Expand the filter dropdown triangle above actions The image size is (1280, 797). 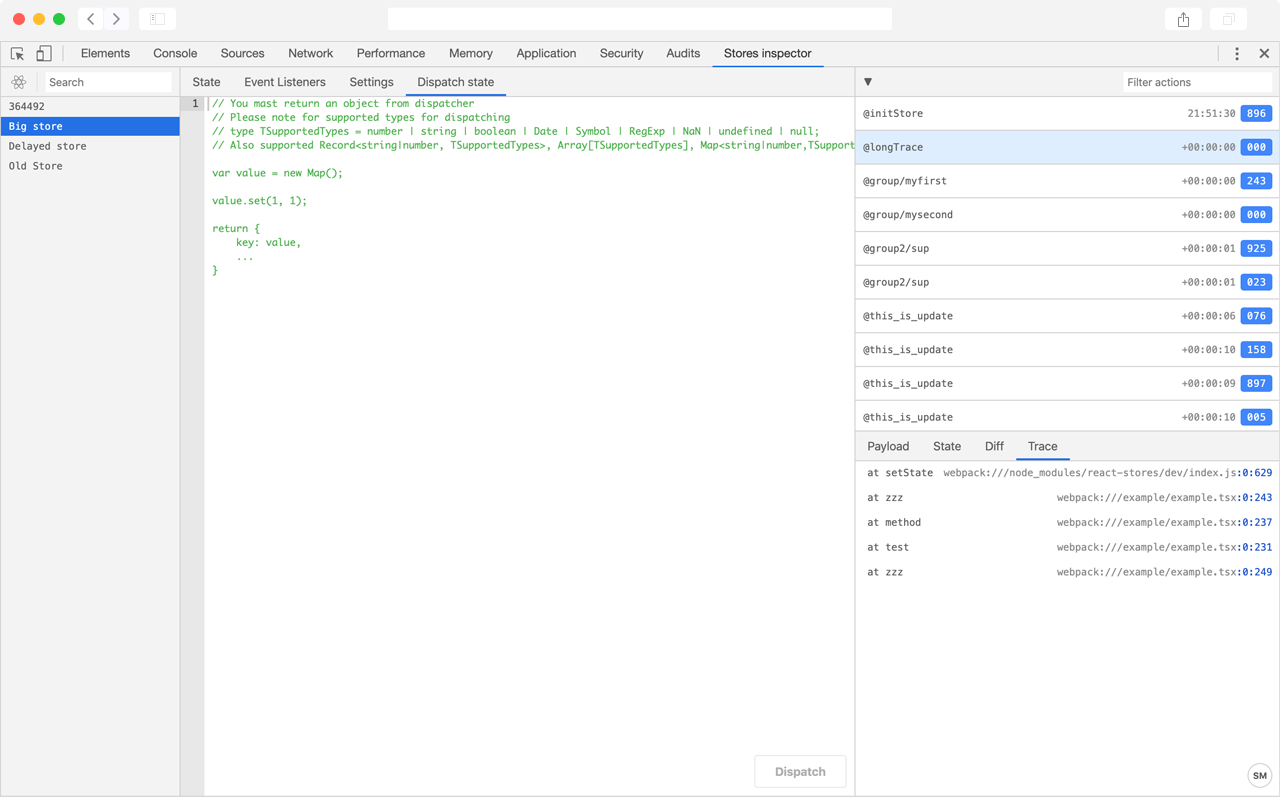tap(868, 82)
